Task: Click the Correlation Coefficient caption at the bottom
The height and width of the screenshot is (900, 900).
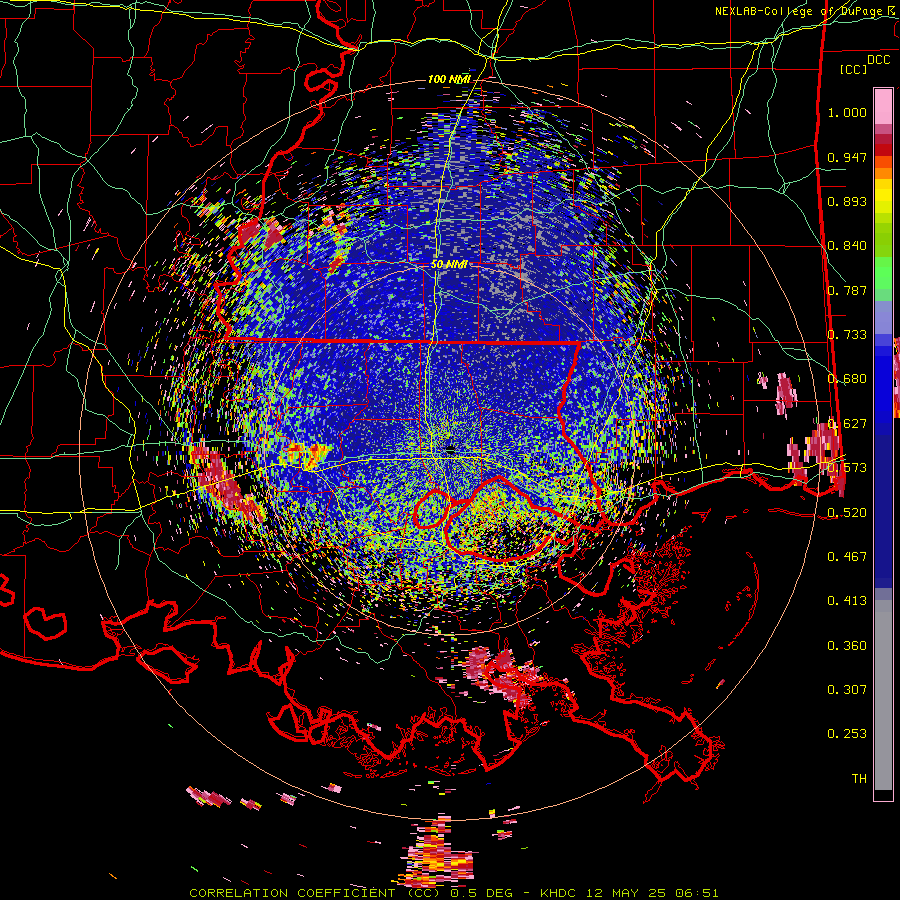Action: [453, 893]
